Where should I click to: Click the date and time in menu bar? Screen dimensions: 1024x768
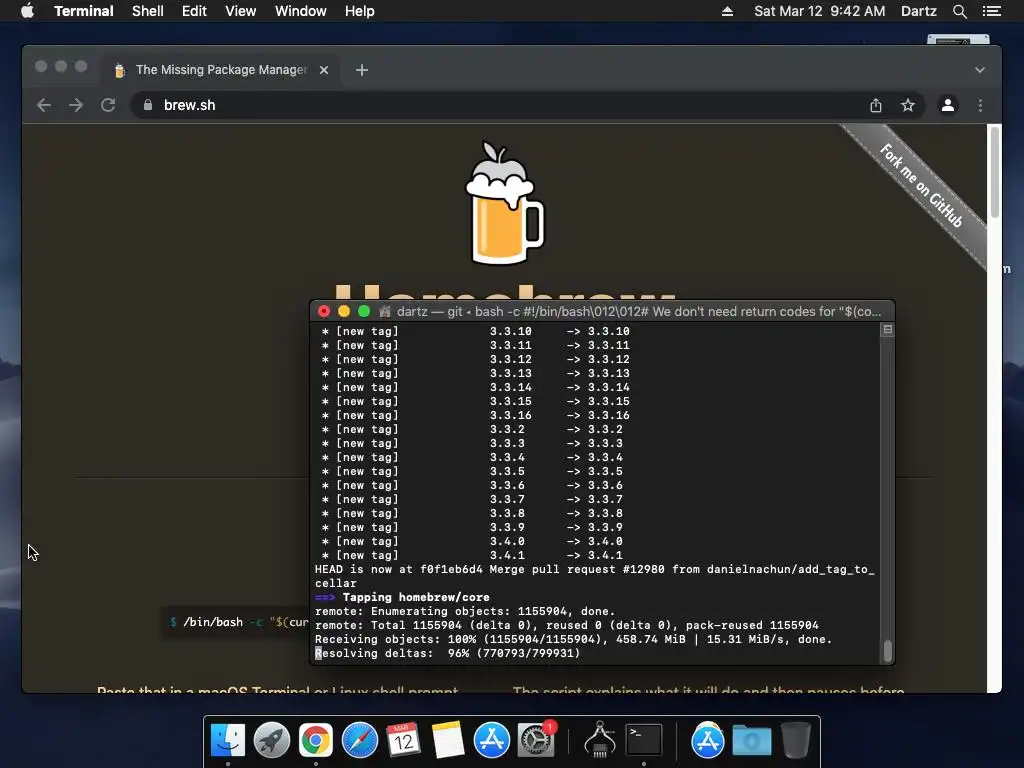820,11
